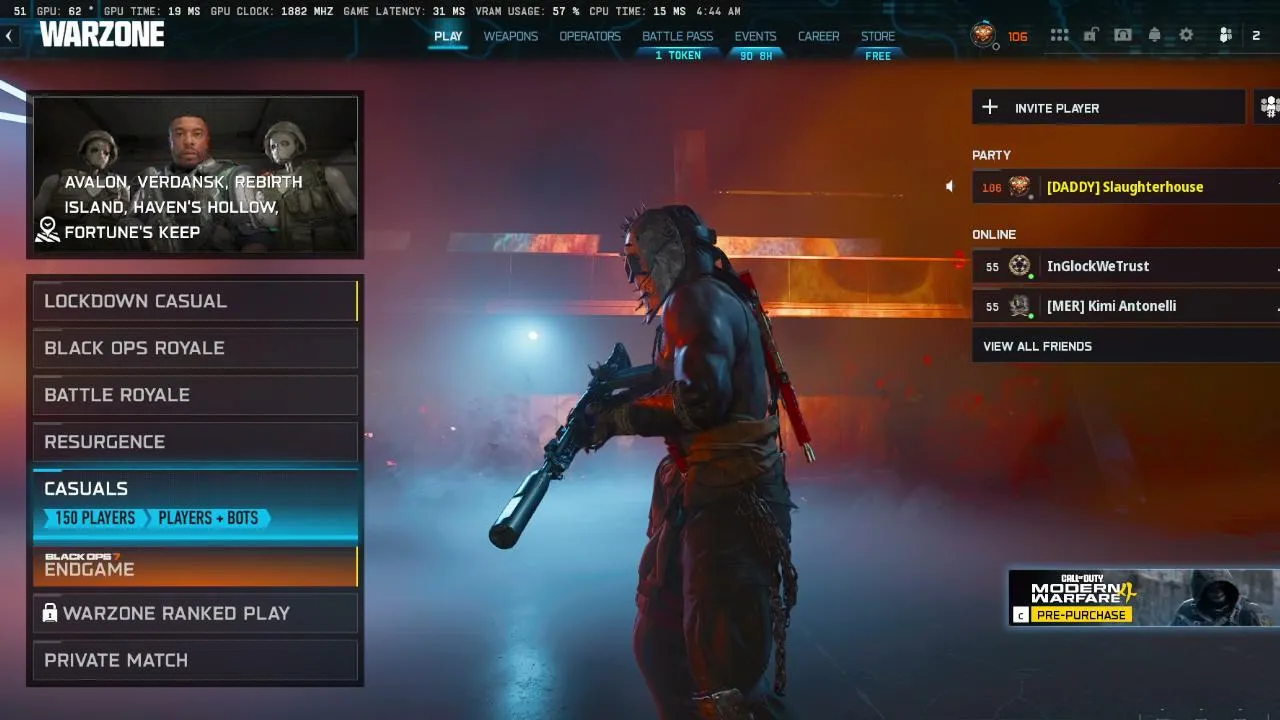The width and height of the screenshot is (1280, 720).
Task: Click the FREE label under Store
Action: (878, 56)
